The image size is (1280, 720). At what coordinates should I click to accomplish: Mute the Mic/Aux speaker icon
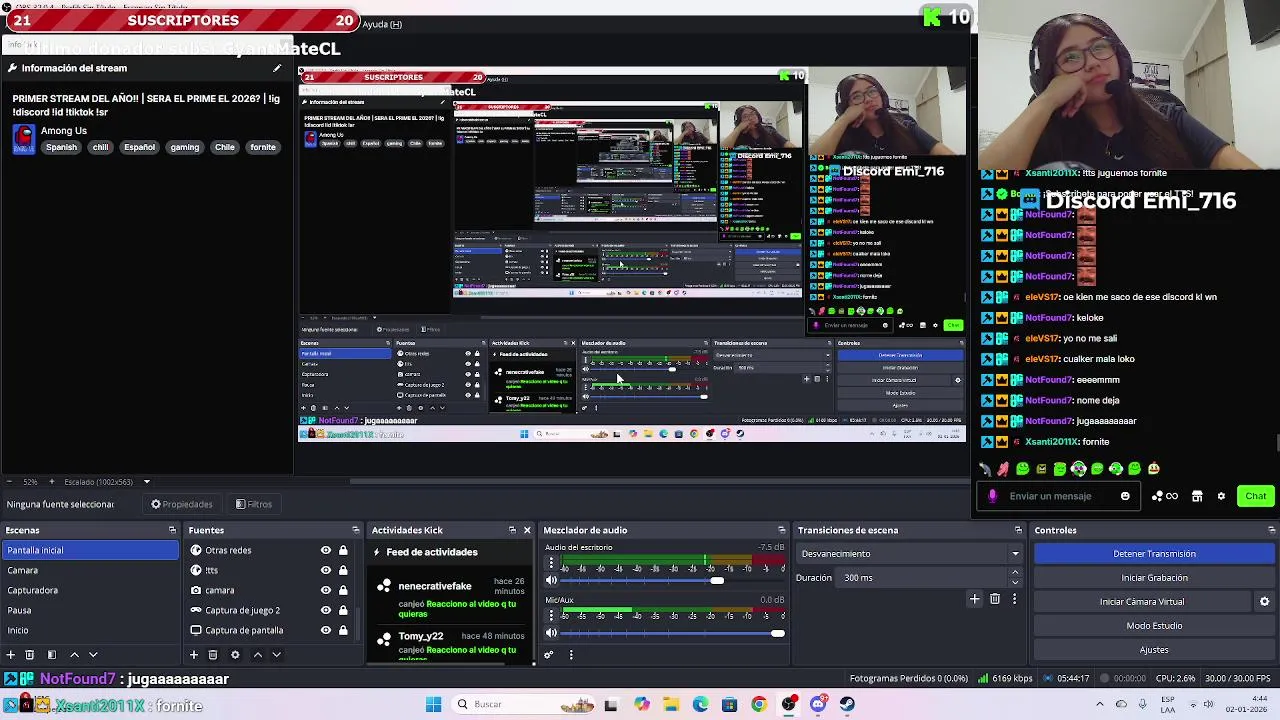(551, 633)
